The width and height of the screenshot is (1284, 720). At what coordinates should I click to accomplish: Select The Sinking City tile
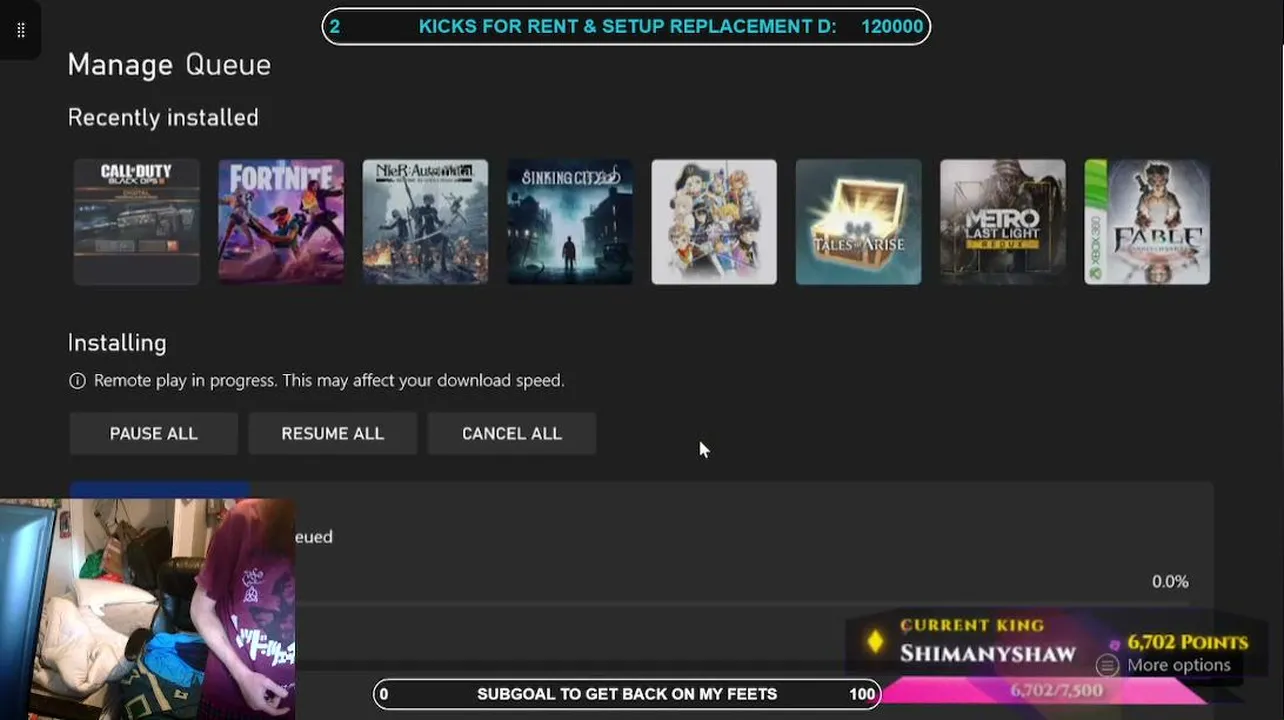coord(570,222)
